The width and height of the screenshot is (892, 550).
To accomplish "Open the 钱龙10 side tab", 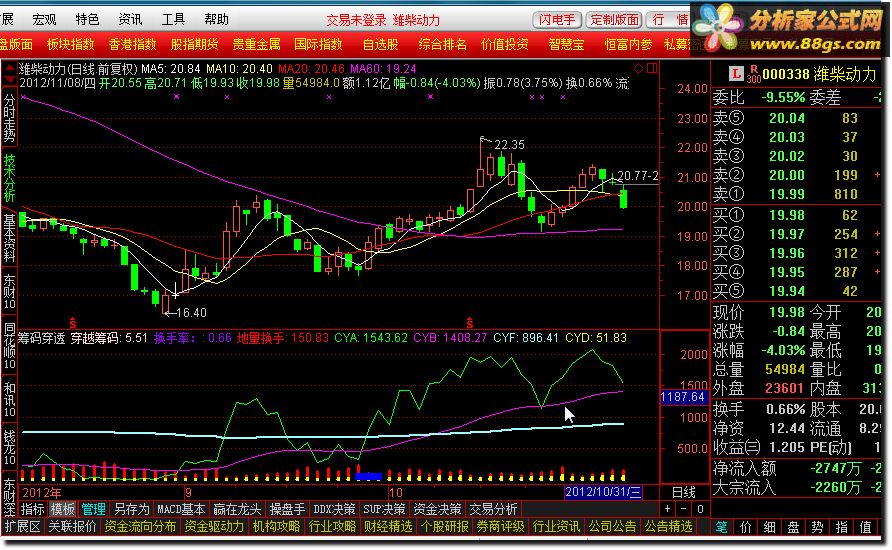I will tap(10, 447).
